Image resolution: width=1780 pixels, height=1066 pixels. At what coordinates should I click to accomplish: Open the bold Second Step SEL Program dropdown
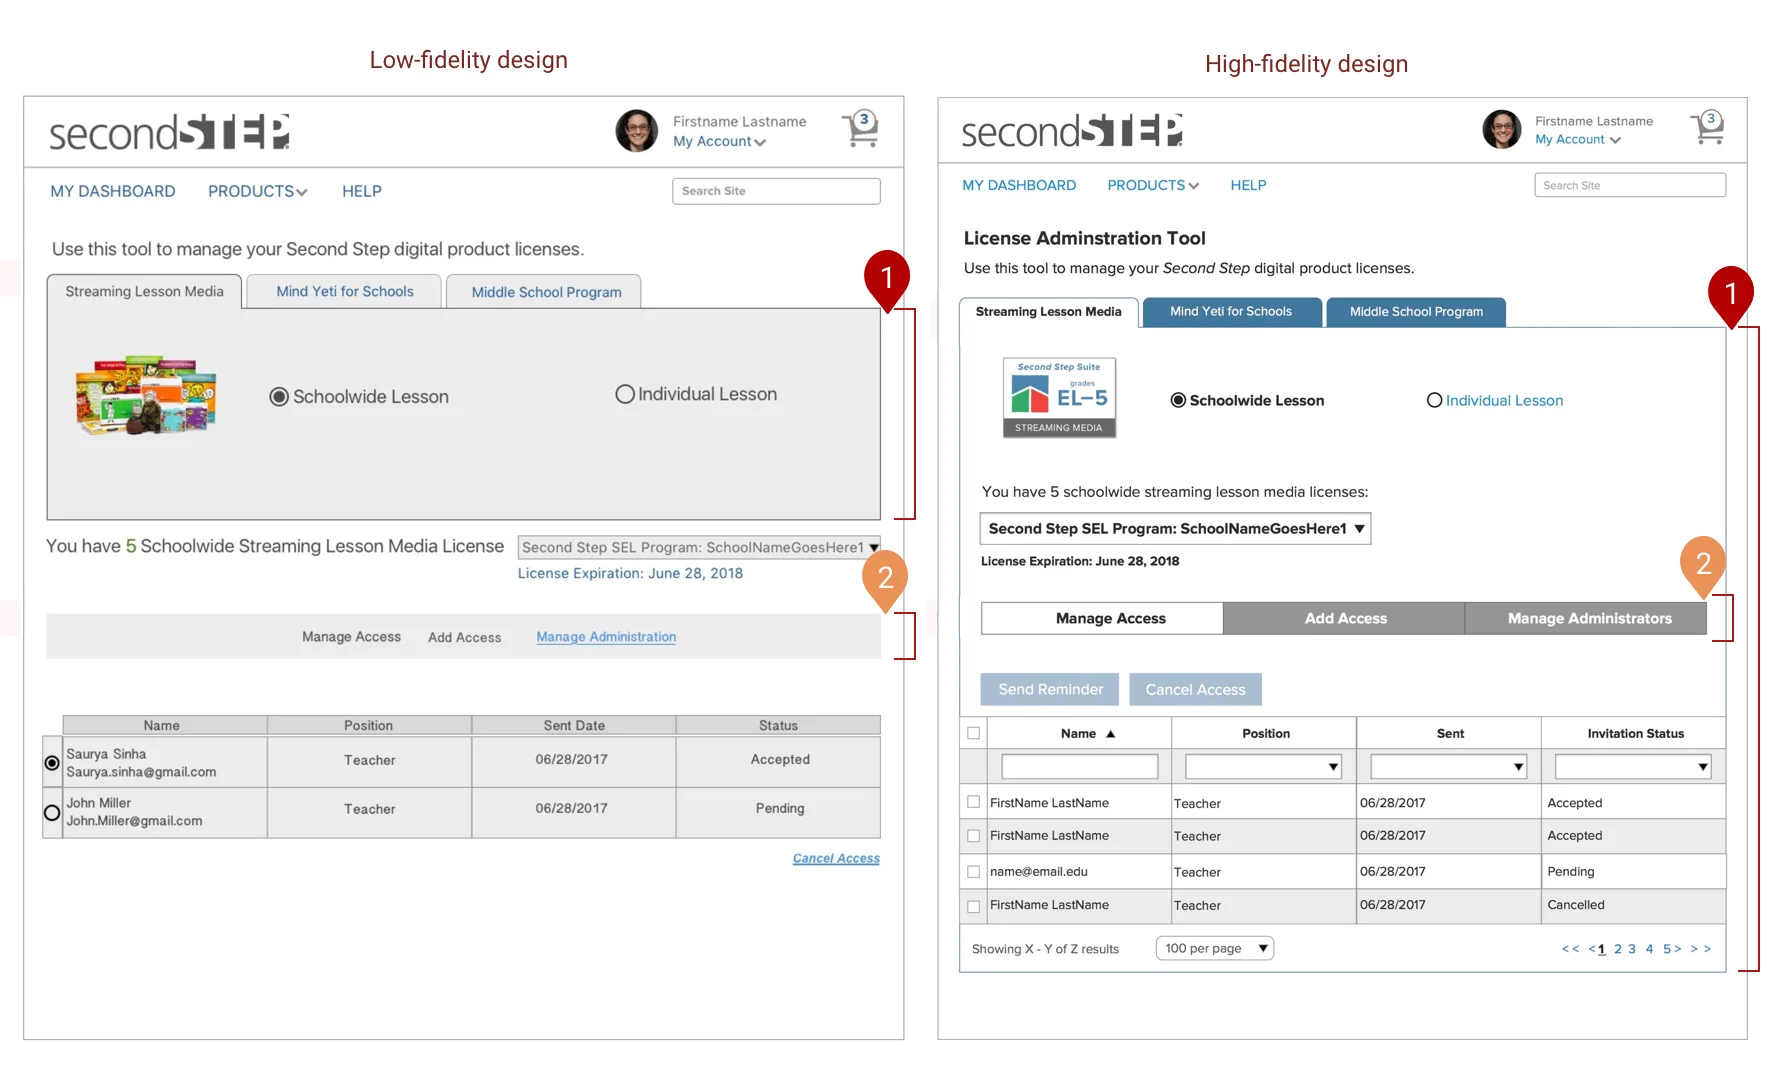pyautogui.click(x=1175, y=528)
